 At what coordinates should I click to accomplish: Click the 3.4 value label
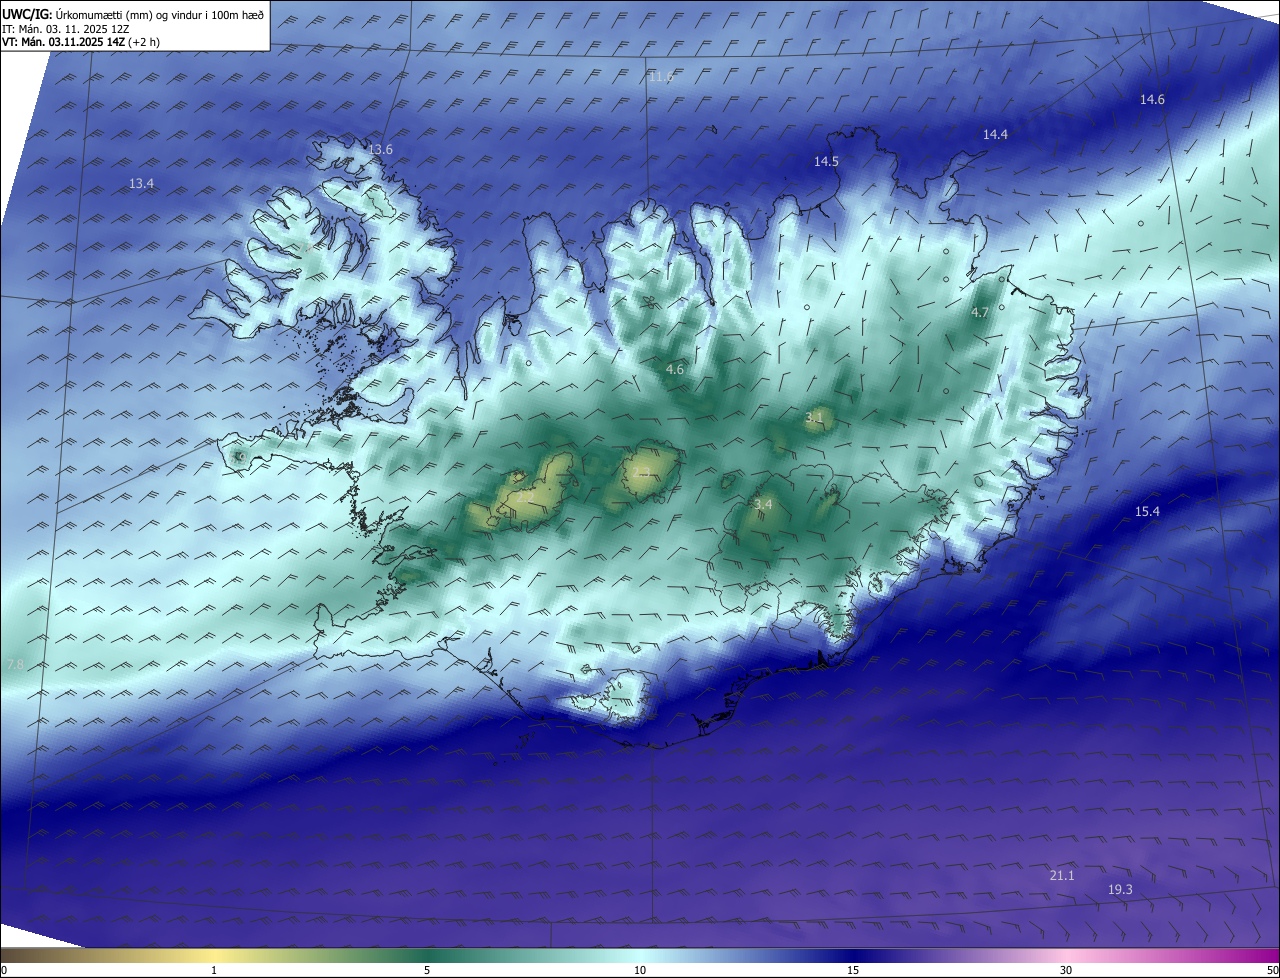[x=763, y=504]
